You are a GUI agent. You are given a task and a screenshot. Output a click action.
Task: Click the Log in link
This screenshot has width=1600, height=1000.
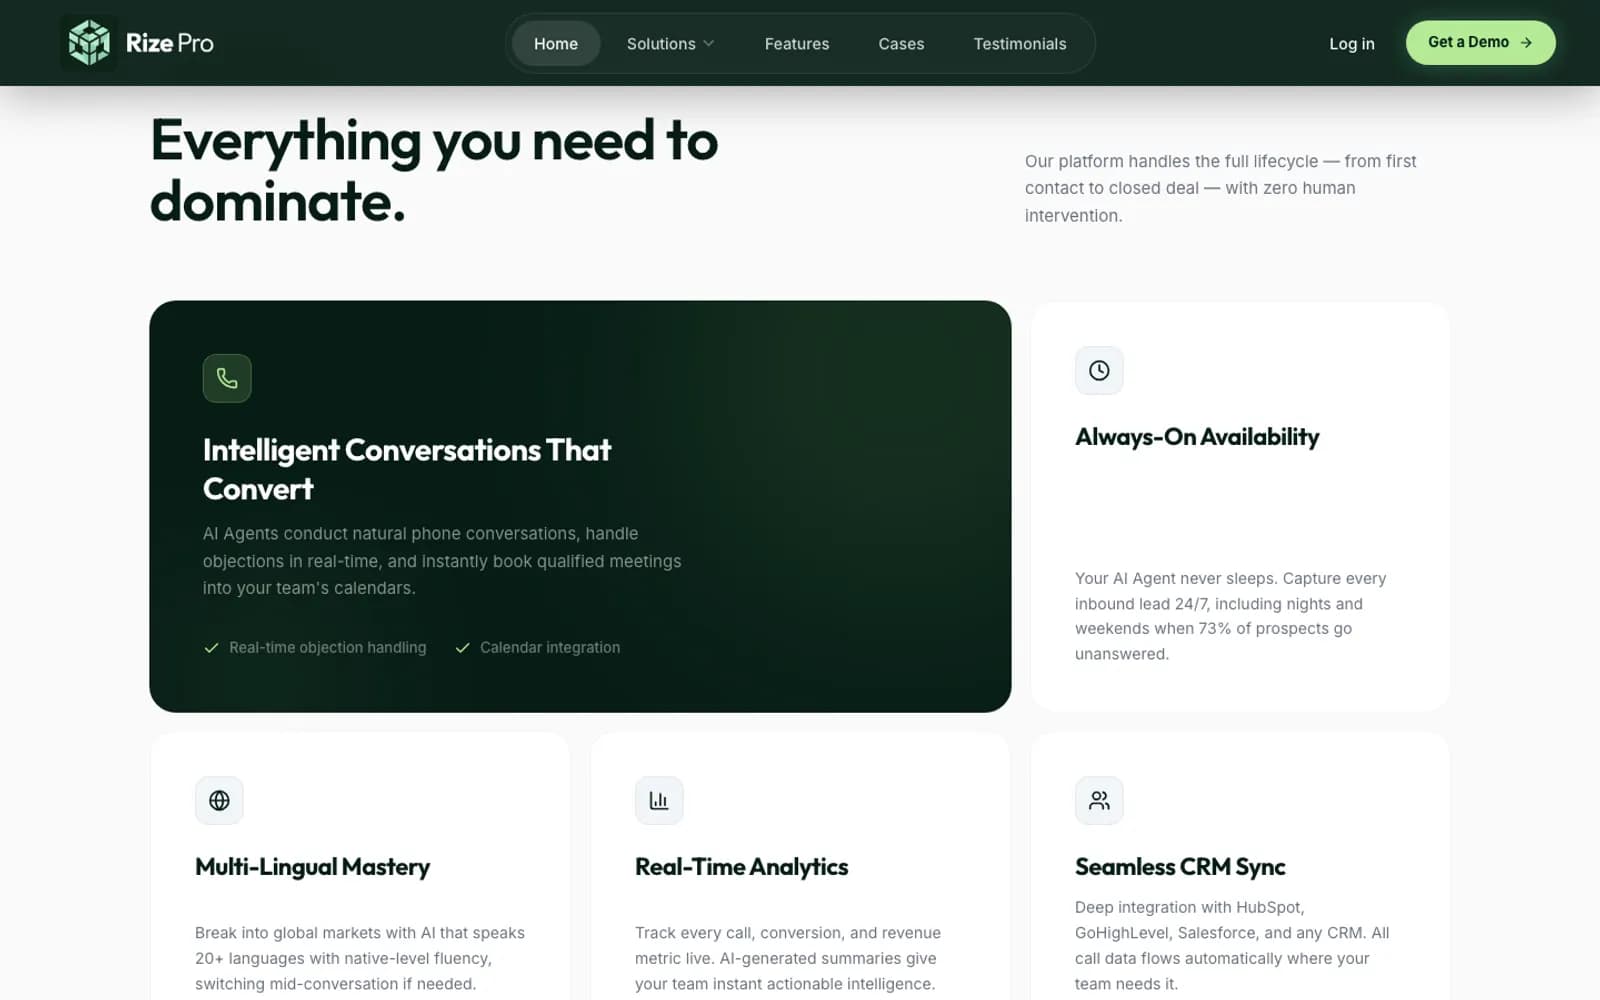click(x=1352, y=44)
